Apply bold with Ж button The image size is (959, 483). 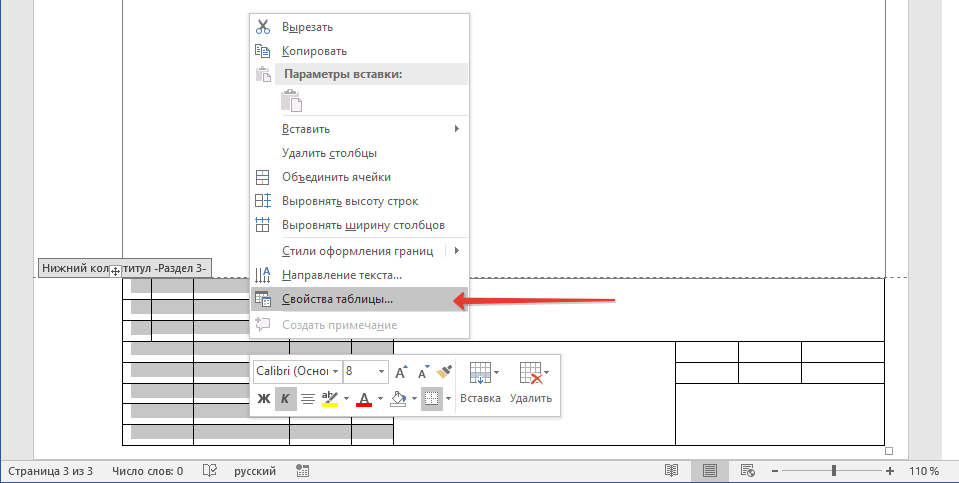[x=264, y=399]
